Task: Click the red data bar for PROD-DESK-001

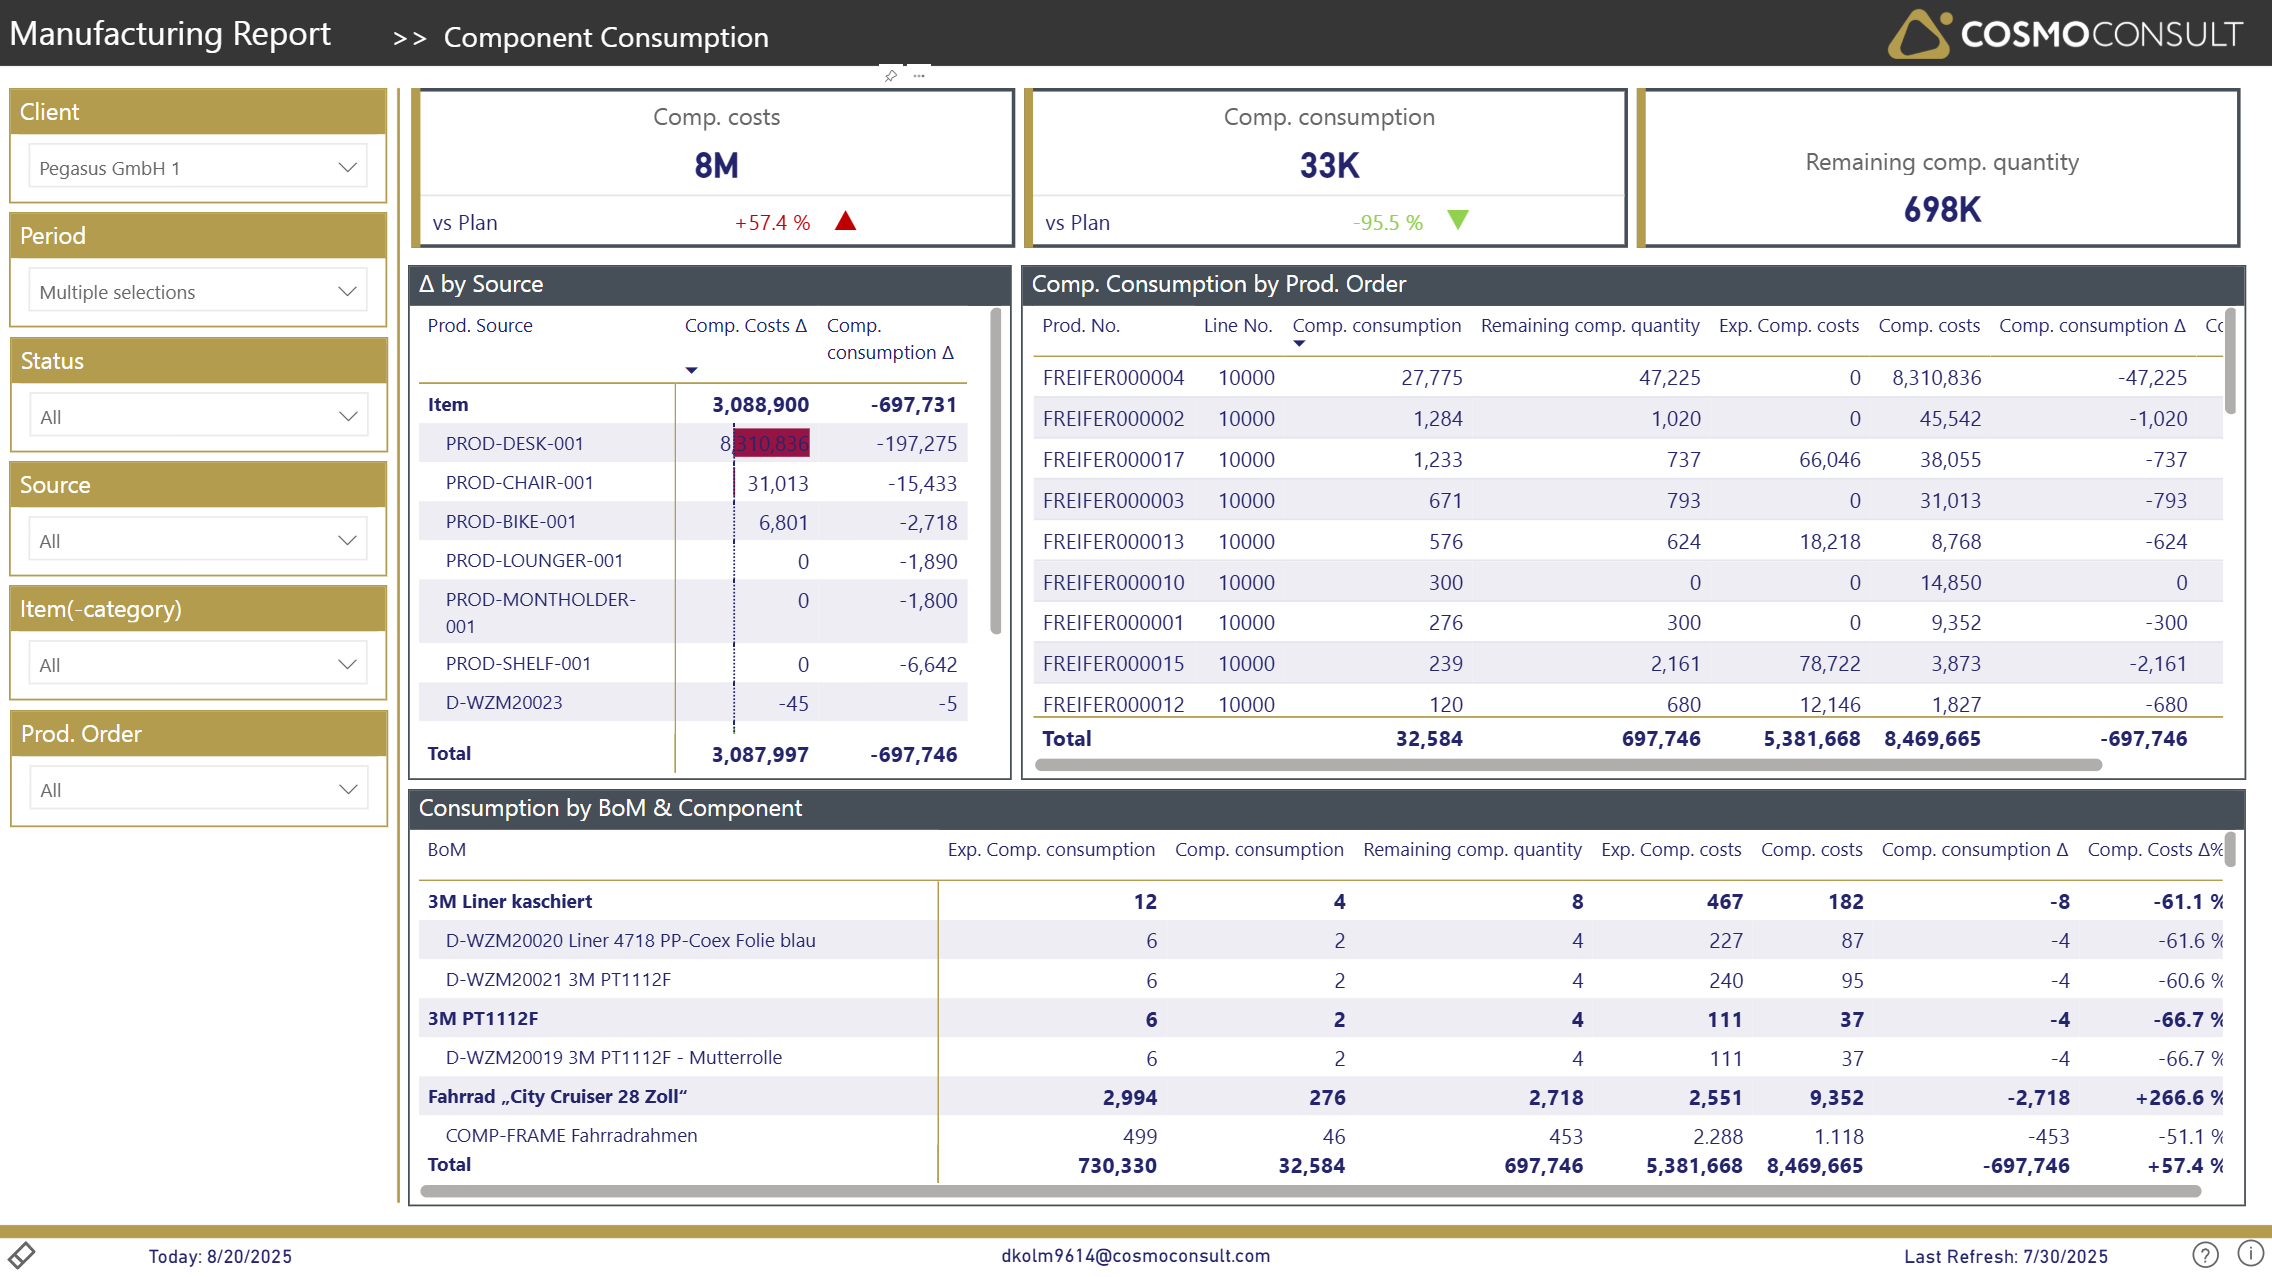Action: [771, 443]
